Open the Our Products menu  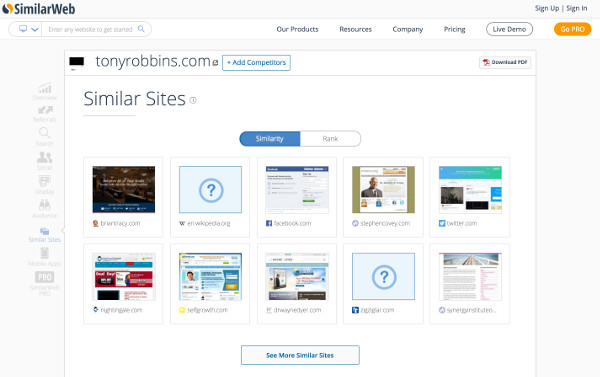pyautogui.click(x=297, y=29)
